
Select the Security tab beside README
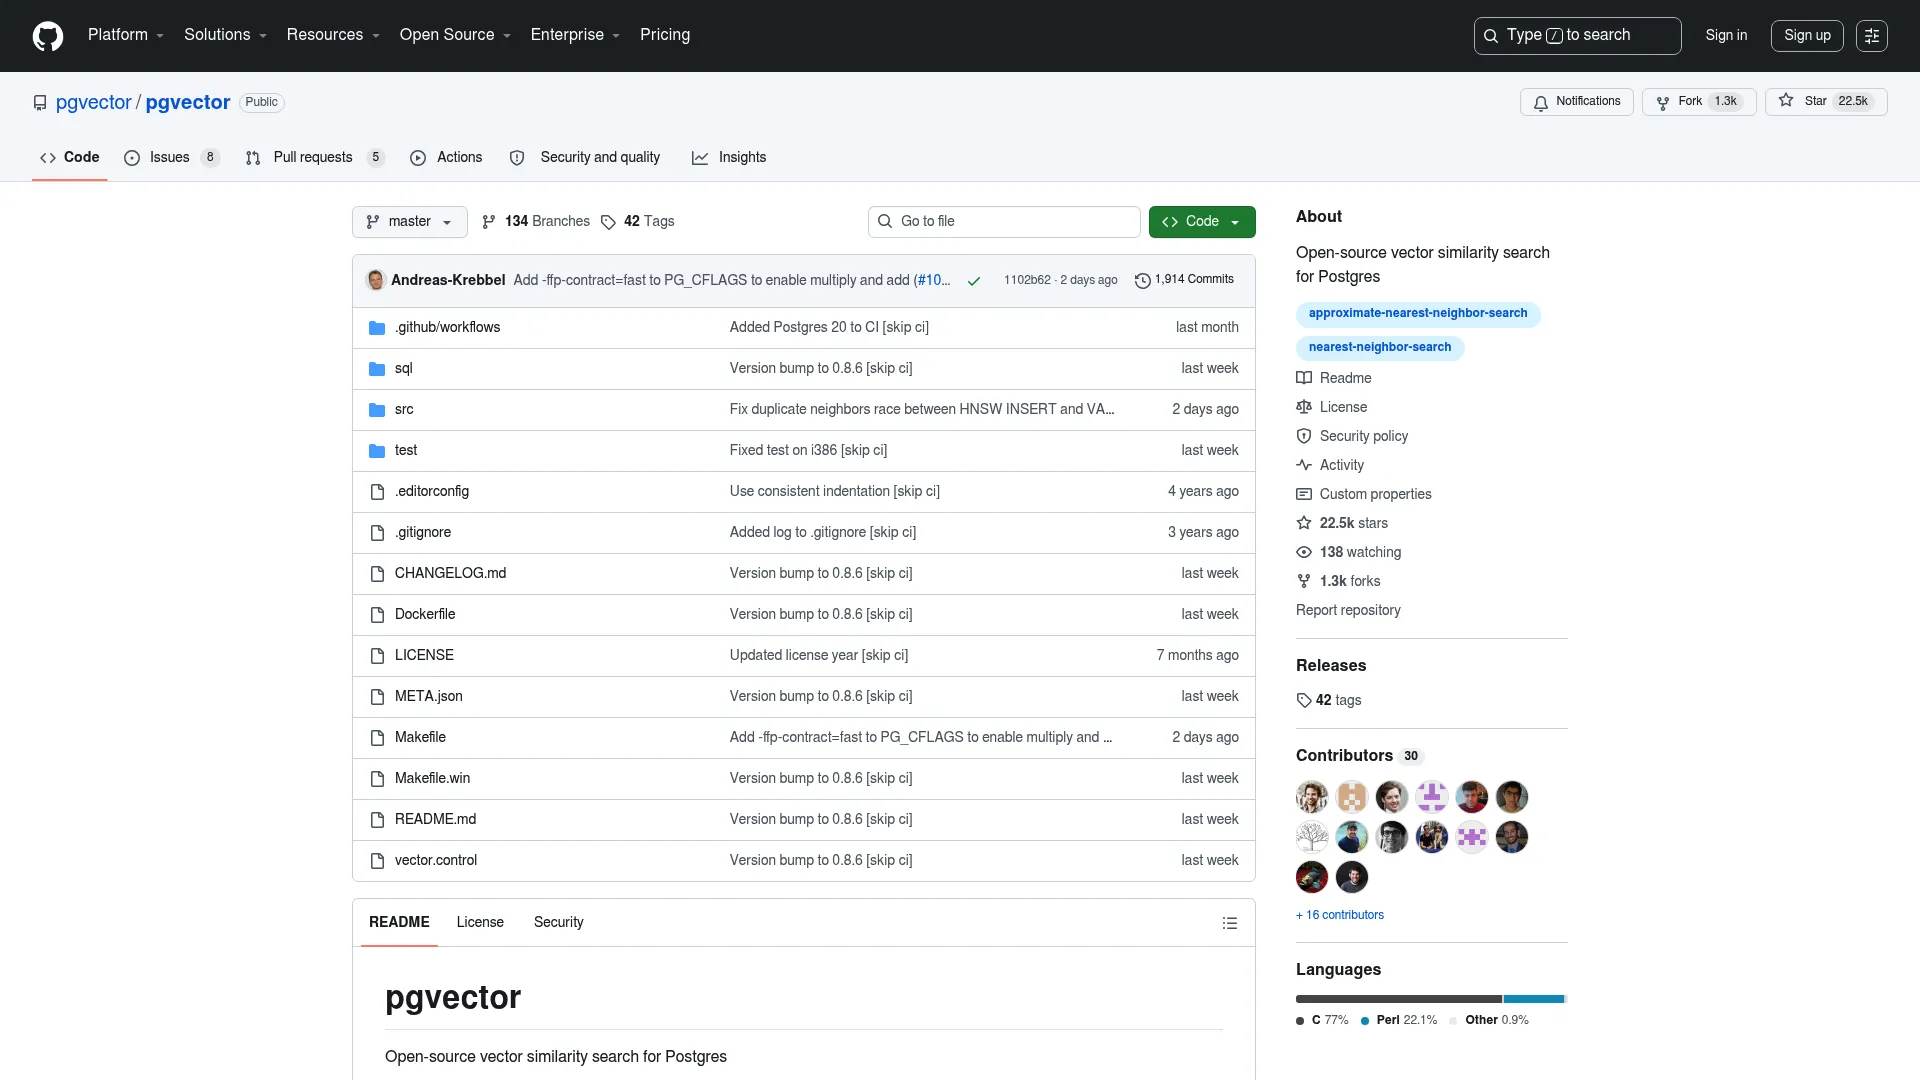click(558, 923)
